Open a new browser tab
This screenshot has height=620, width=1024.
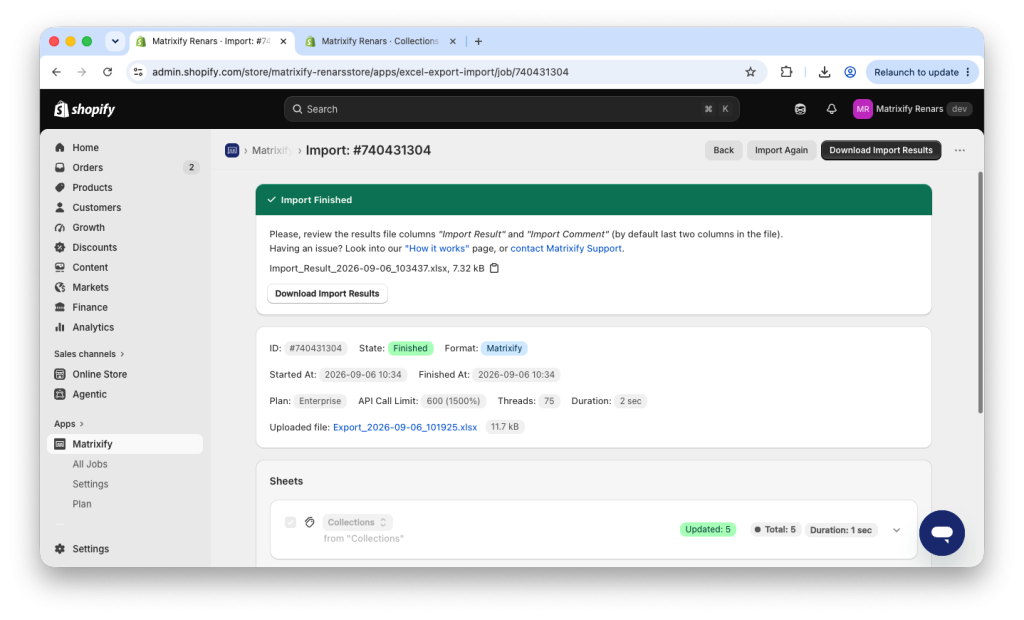pyautogui.click(x=478, y=41)
